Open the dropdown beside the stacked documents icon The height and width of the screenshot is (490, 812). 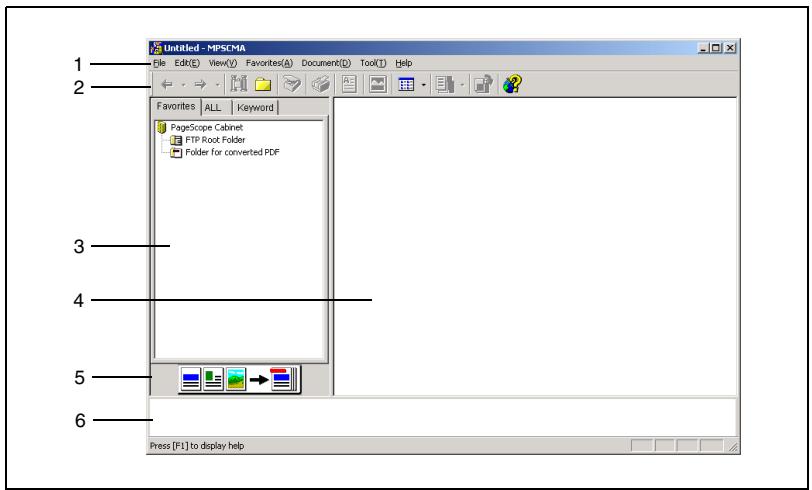tap(462, 85)
